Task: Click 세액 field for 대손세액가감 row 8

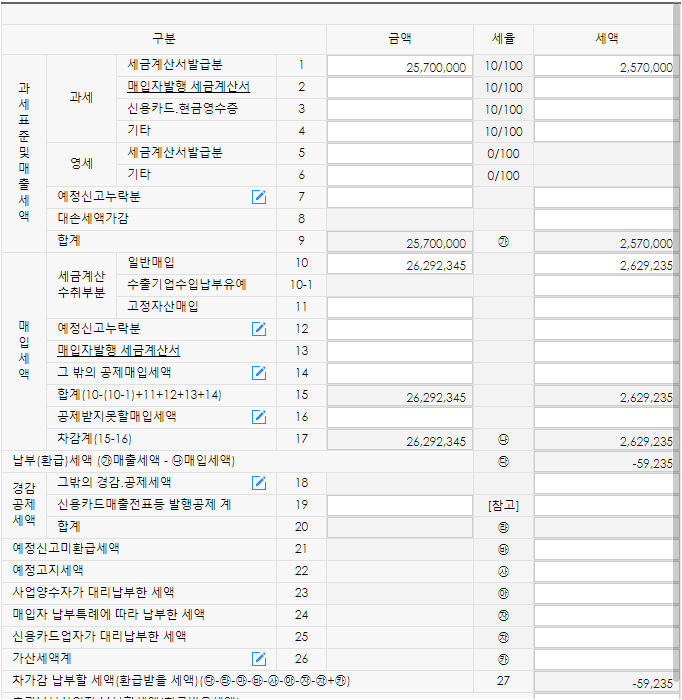Action: tap(605, 219)
